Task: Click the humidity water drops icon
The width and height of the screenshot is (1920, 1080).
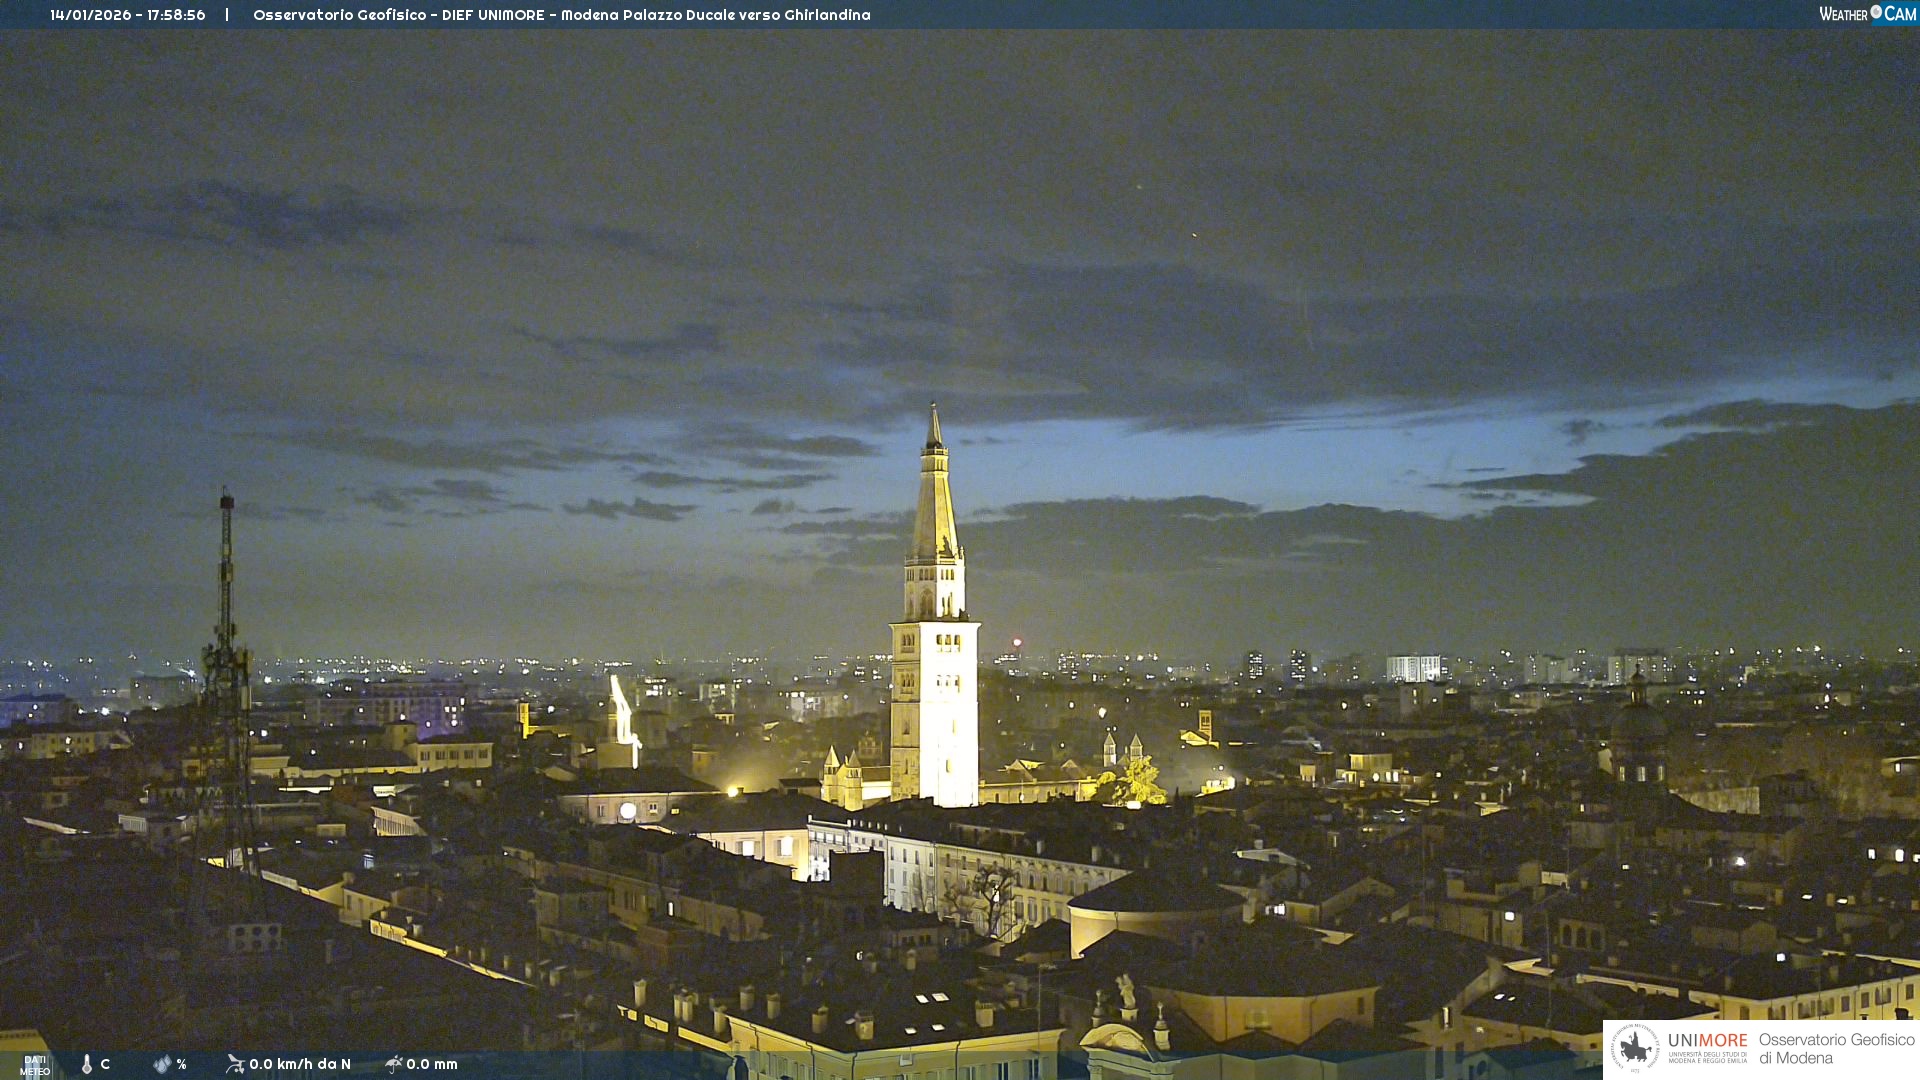Action: click(x=162, y=1064)
